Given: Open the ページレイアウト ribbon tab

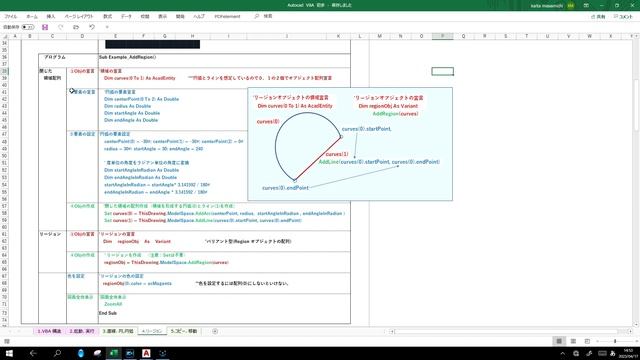Looking at the screenshot, I should point(79,16).
